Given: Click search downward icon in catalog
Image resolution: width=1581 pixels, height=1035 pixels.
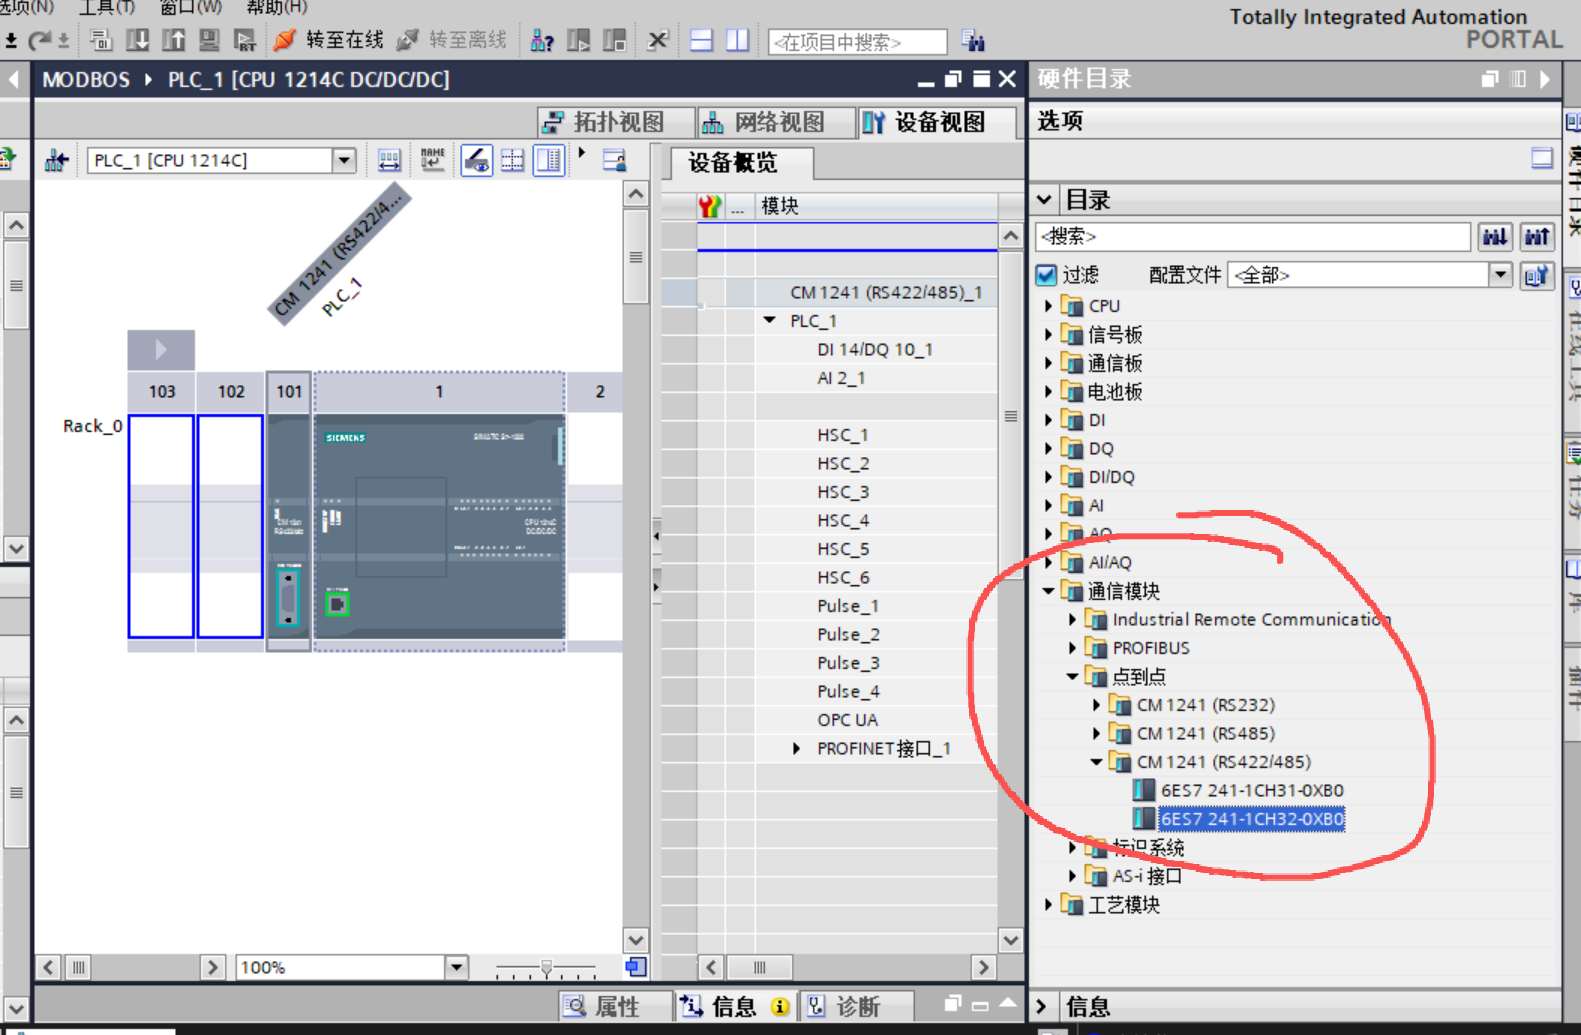Looking at the screenshot, I should click(x=1495, y=237).
